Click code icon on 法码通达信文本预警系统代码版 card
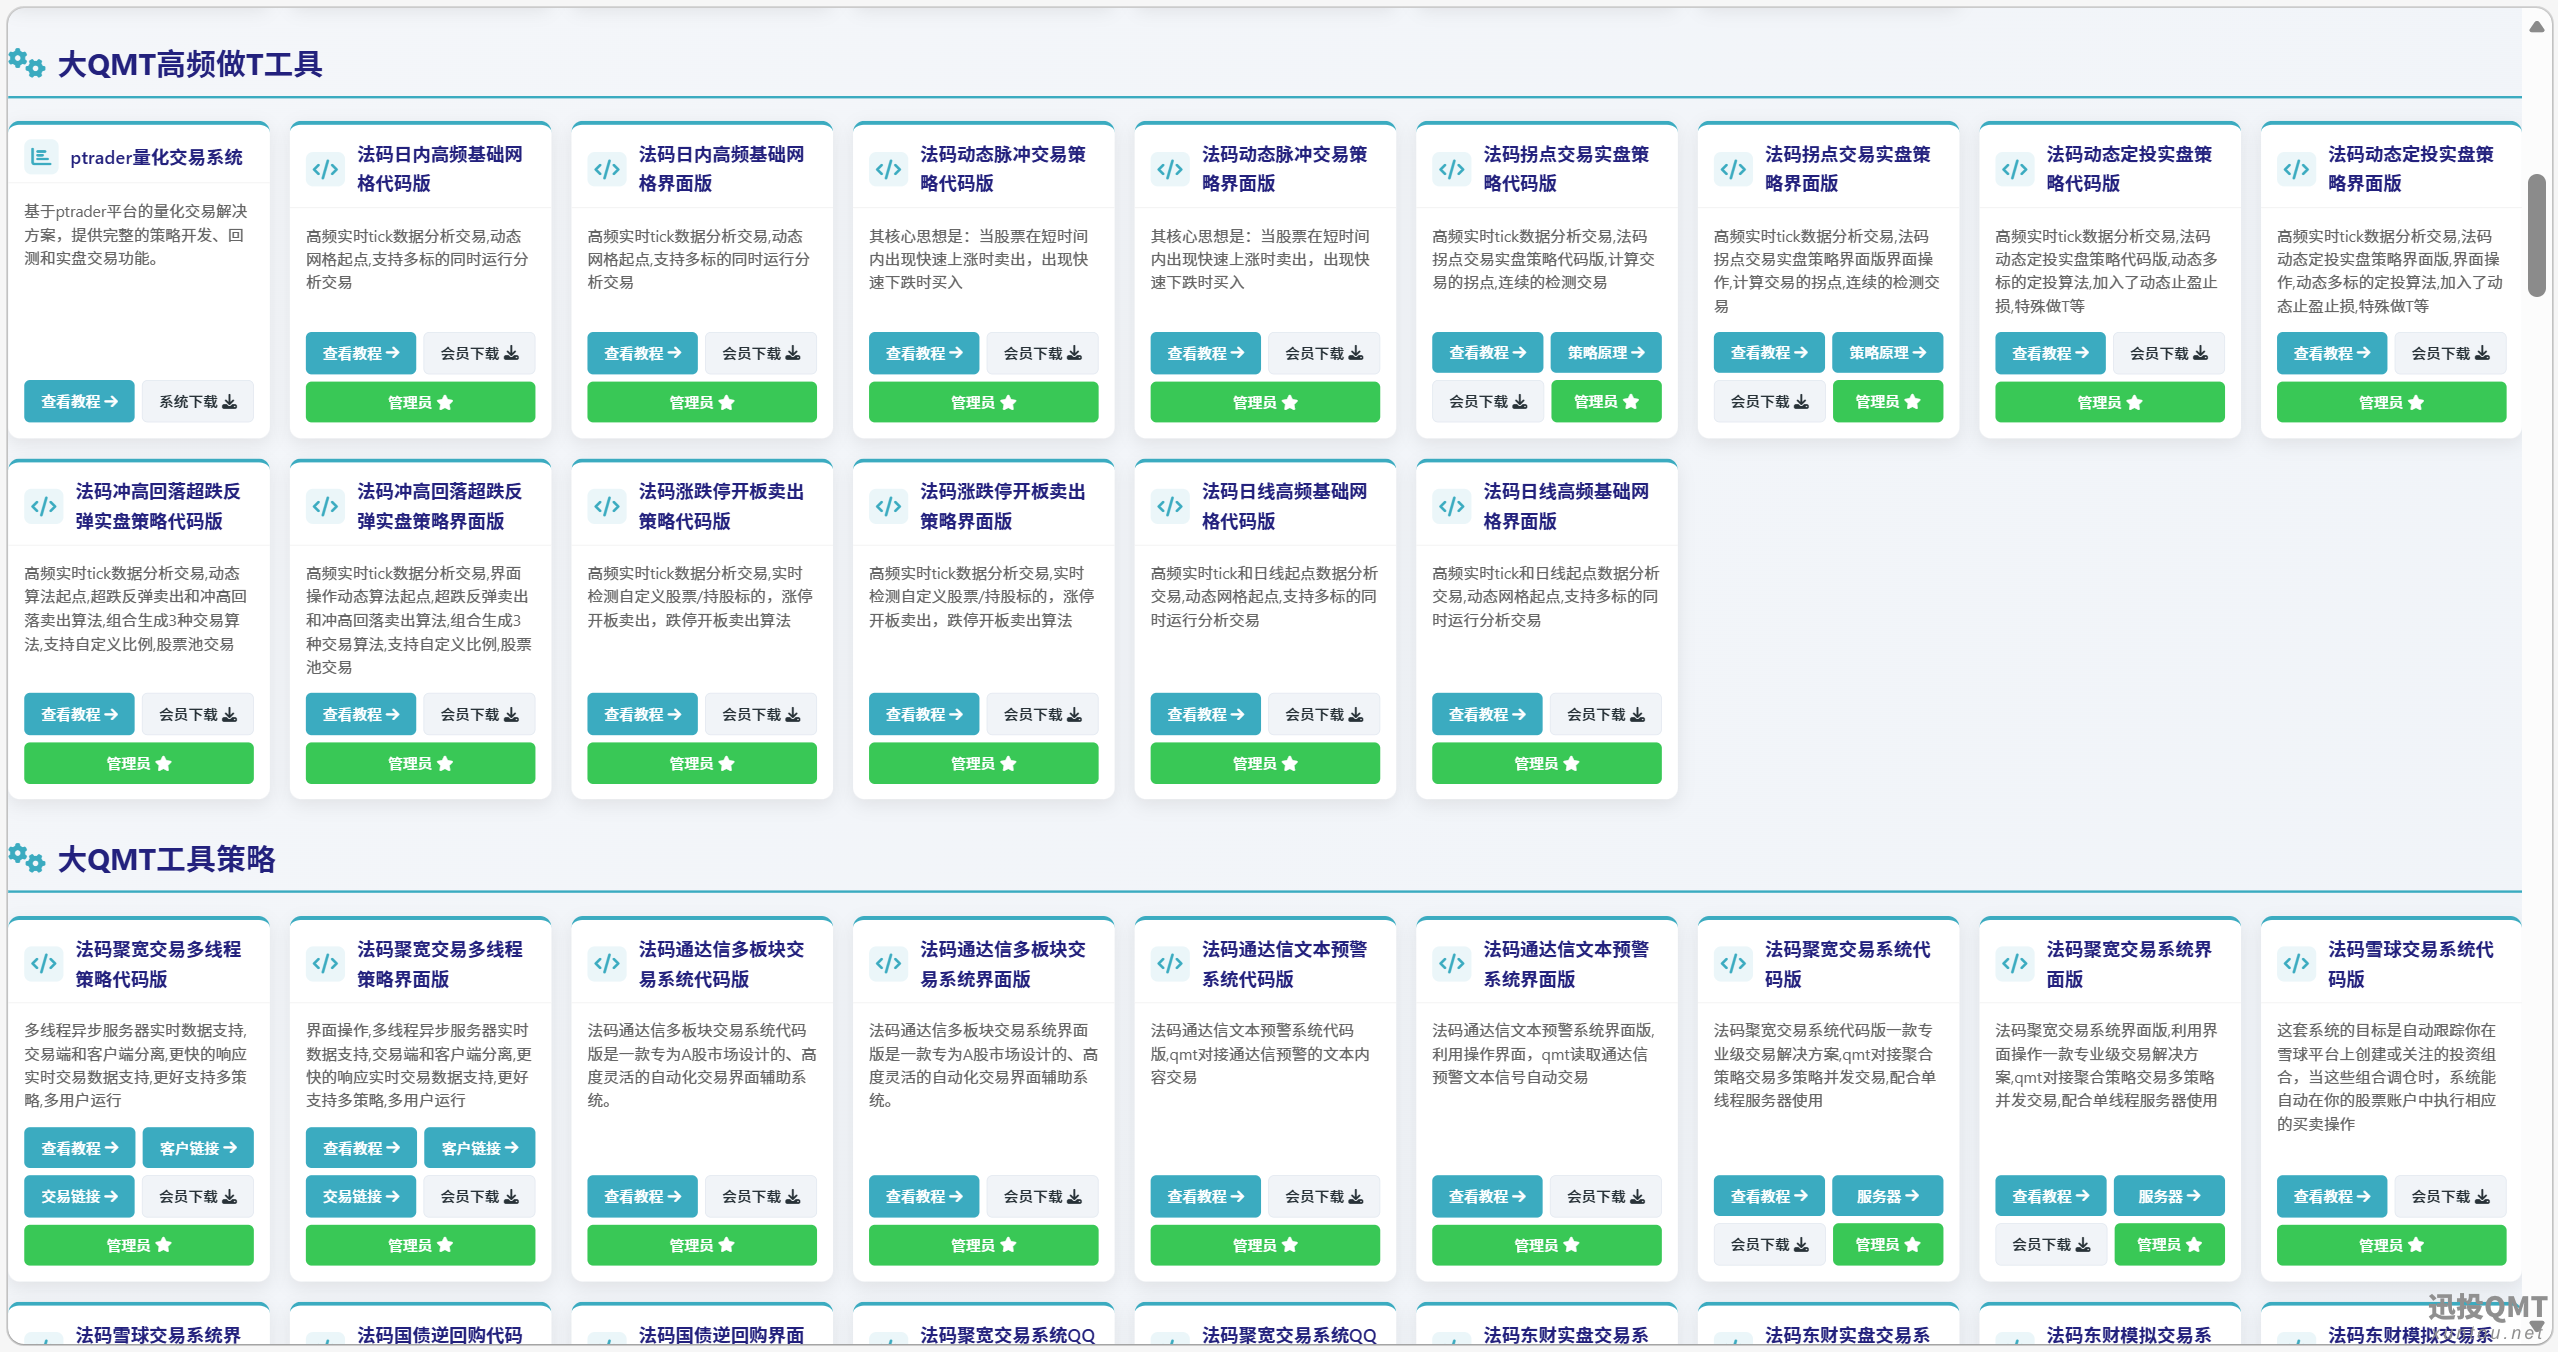Image resolution: width=2558 pixels, height=1352 pixels. tap(1170, 963)
